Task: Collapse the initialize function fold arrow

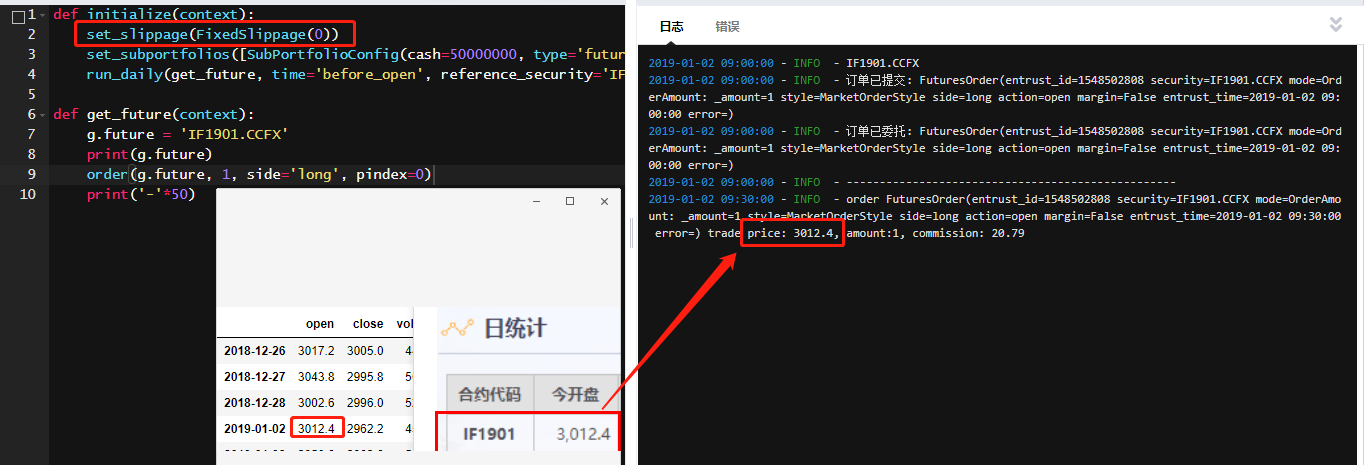Action: 41,15
